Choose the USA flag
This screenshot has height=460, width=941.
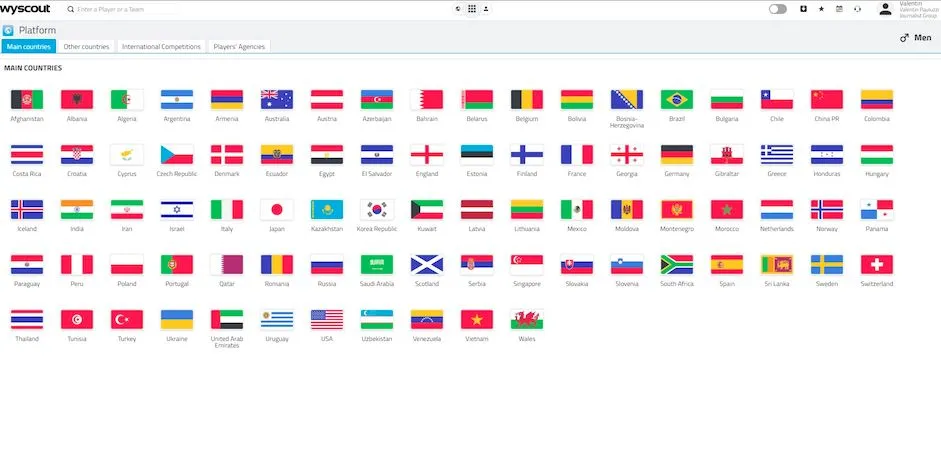tap(327, 320)
